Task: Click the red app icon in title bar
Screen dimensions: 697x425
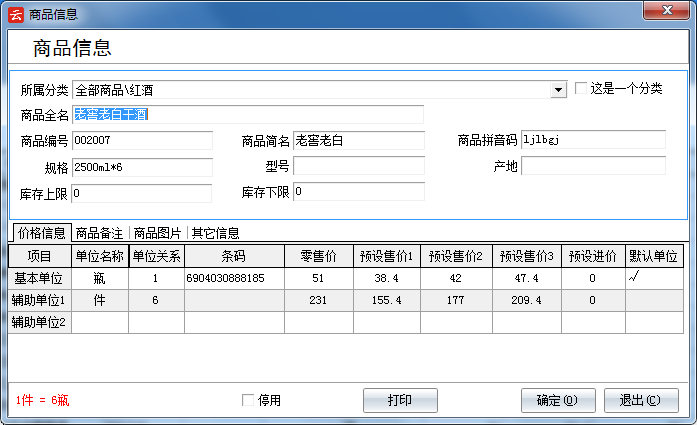Action: tap(14, 13)
